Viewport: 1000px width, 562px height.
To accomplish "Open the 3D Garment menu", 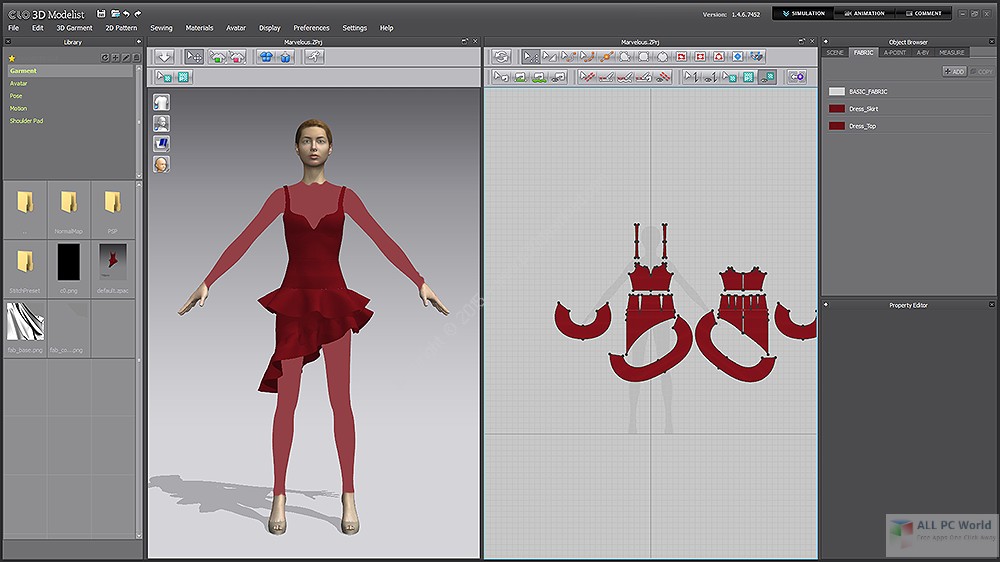I will [x=74, y=28].
